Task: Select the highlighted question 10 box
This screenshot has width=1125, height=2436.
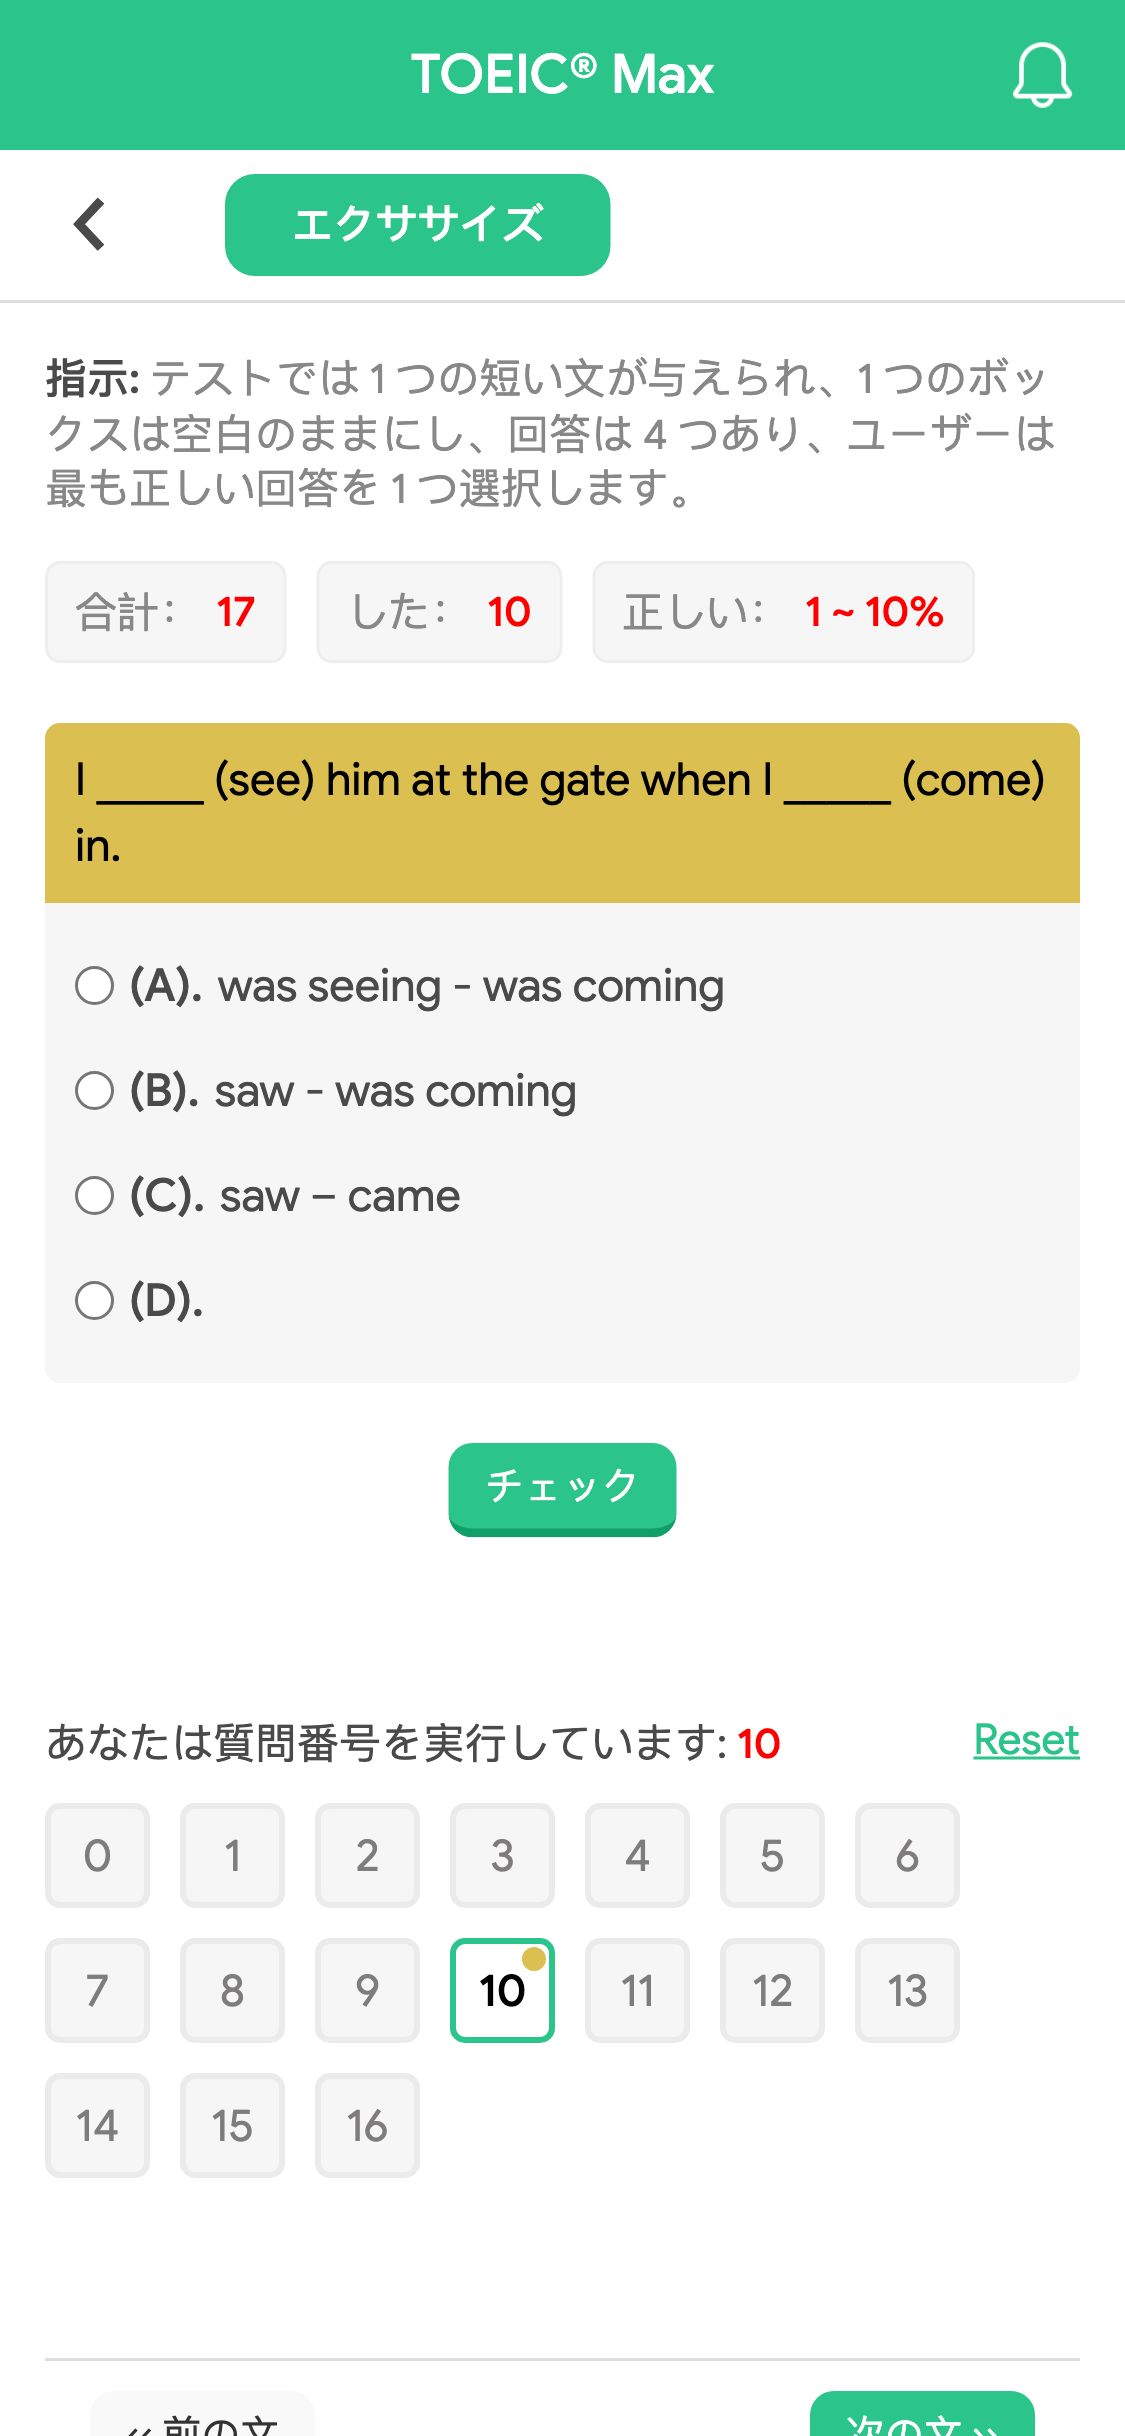Action: [x=502, y=1990]
